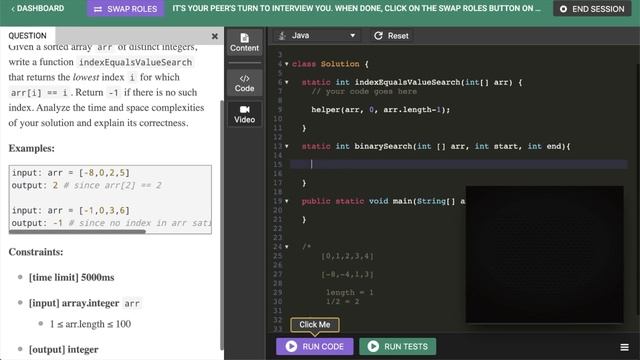Click the '[output] integer' constraint
The image size is (640, 360).
[x=64, y=349]
